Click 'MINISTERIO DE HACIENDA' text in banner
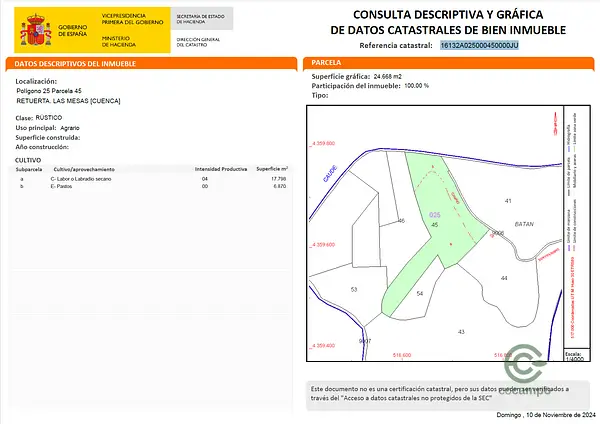Image resolution: width=600 pixels, height=424 pixels. click(119, 42)
